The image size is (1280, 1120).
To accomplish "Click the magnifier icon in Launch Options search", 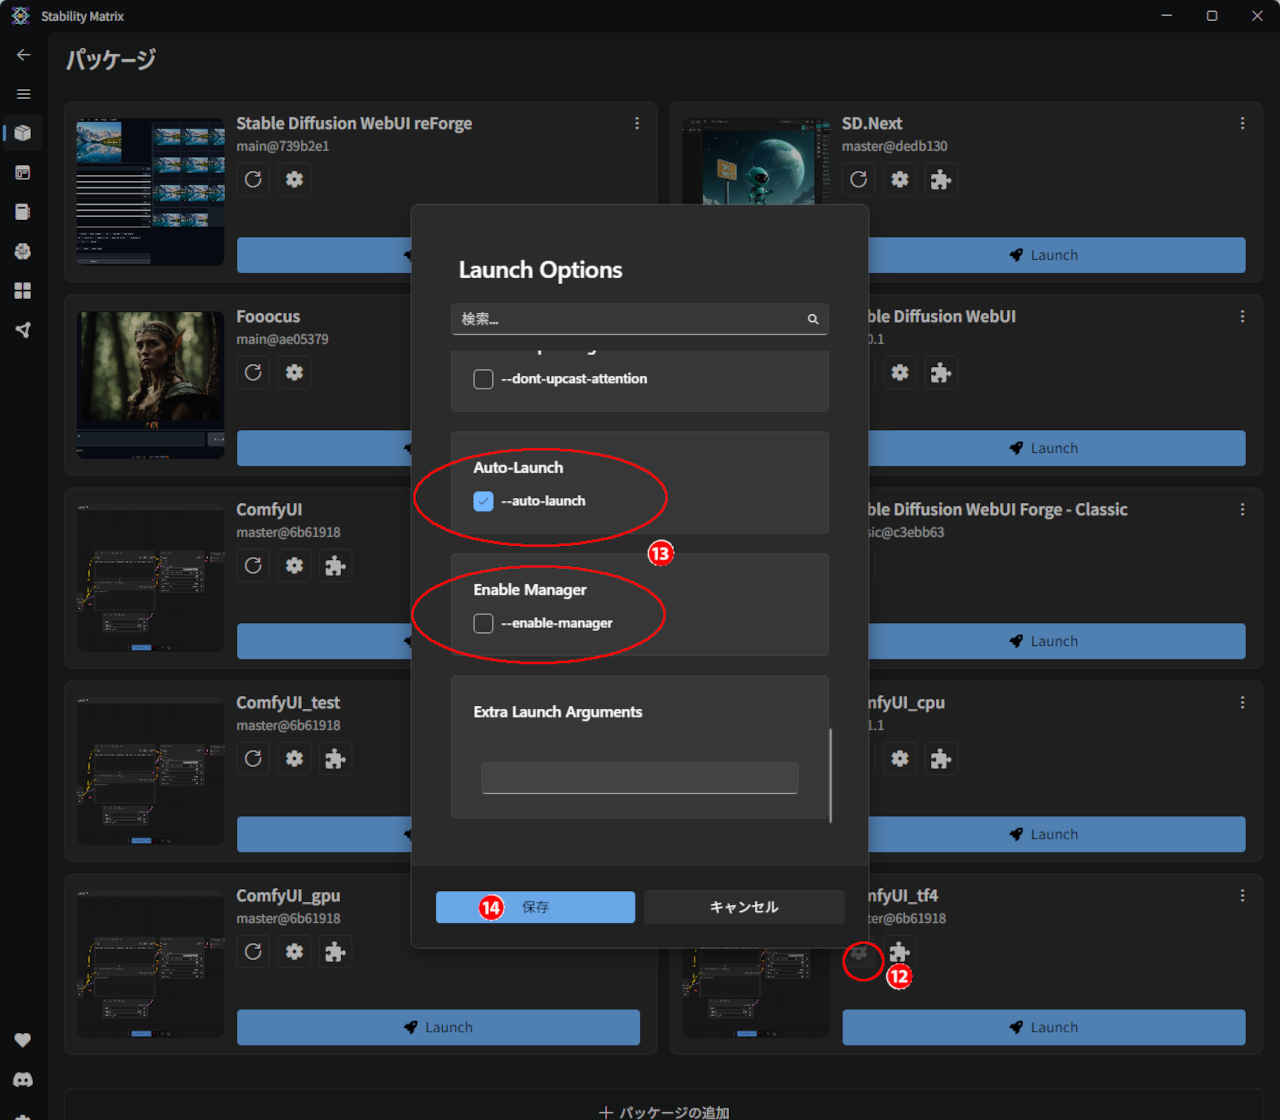I will point(813,319).
